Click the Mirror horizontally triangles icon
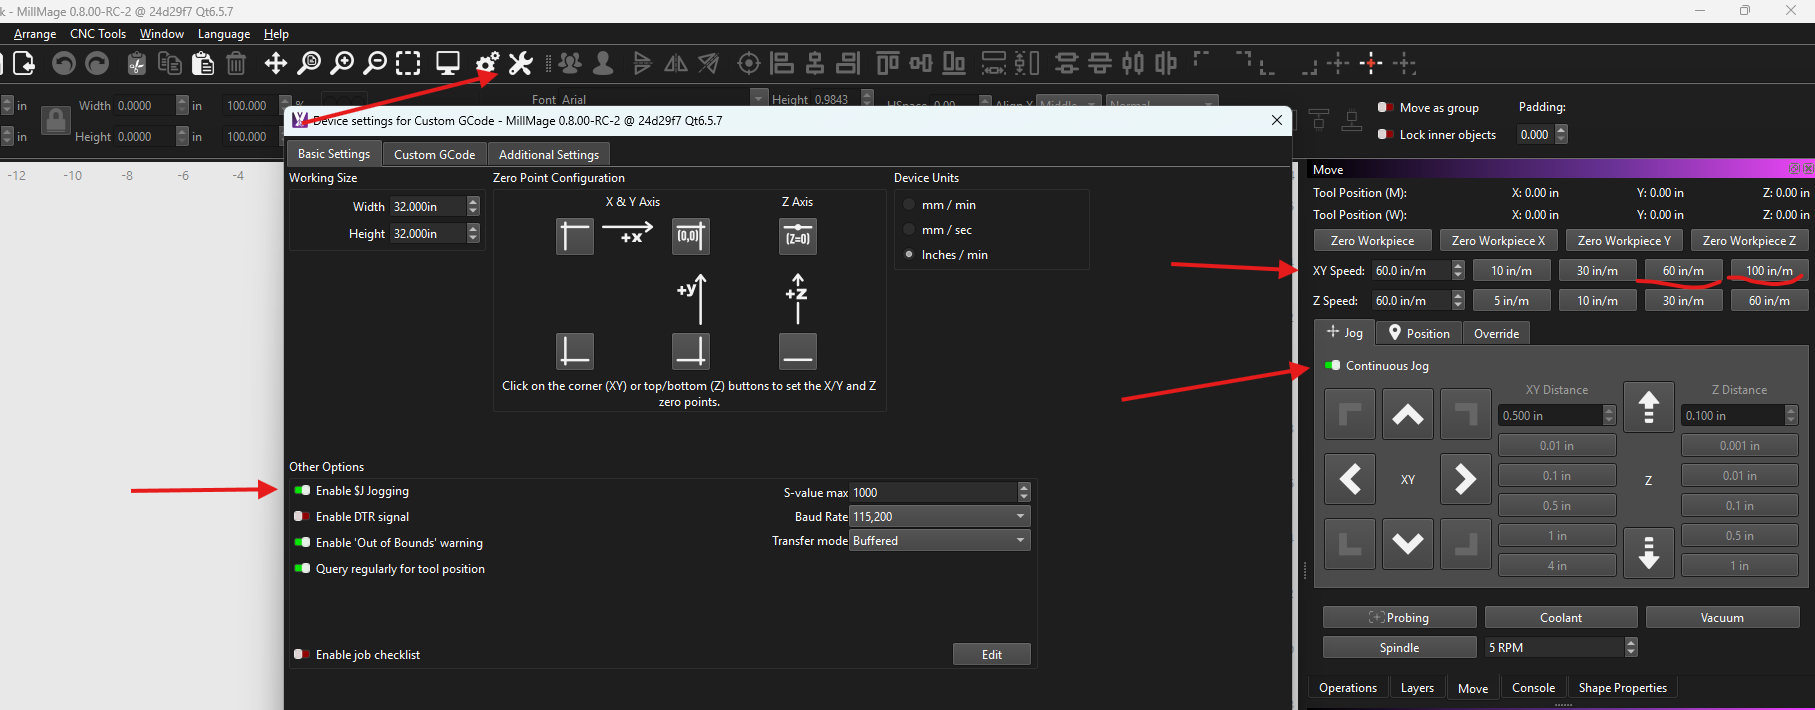This screenshot has height=710, width=1815. (x=676, y=64)
